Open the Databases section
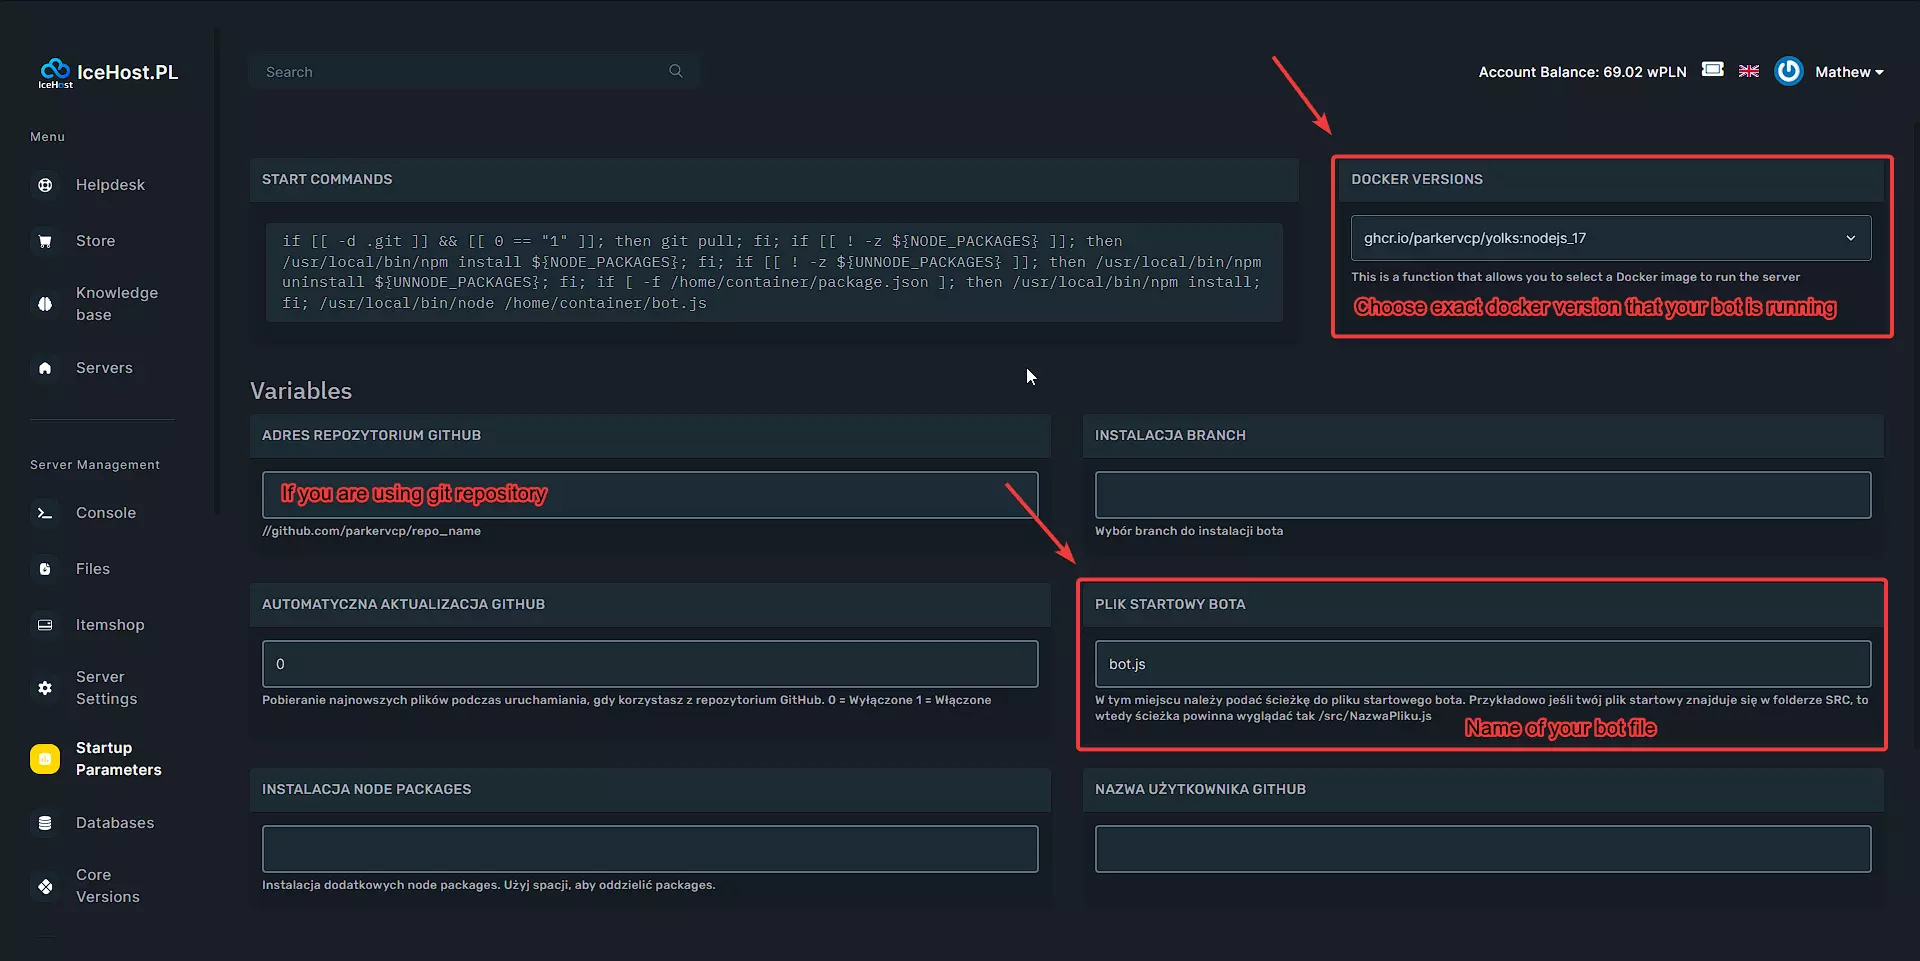The image size is (1920, 961). (x=115, y=823)
